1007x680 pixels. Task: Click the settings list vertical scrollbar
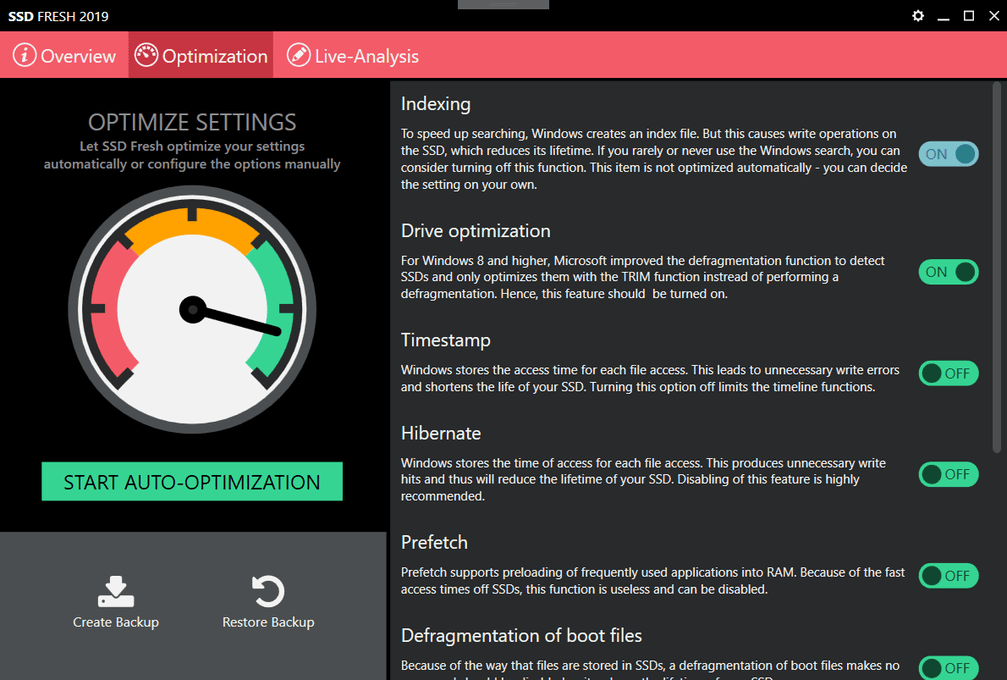coord(997,266)
